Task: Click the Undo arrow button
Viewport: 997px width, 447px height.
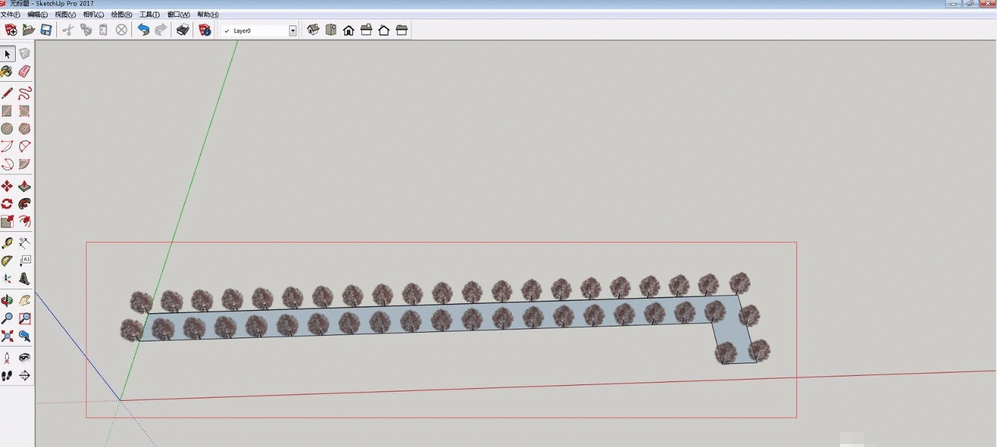Action: click(143, 31)
